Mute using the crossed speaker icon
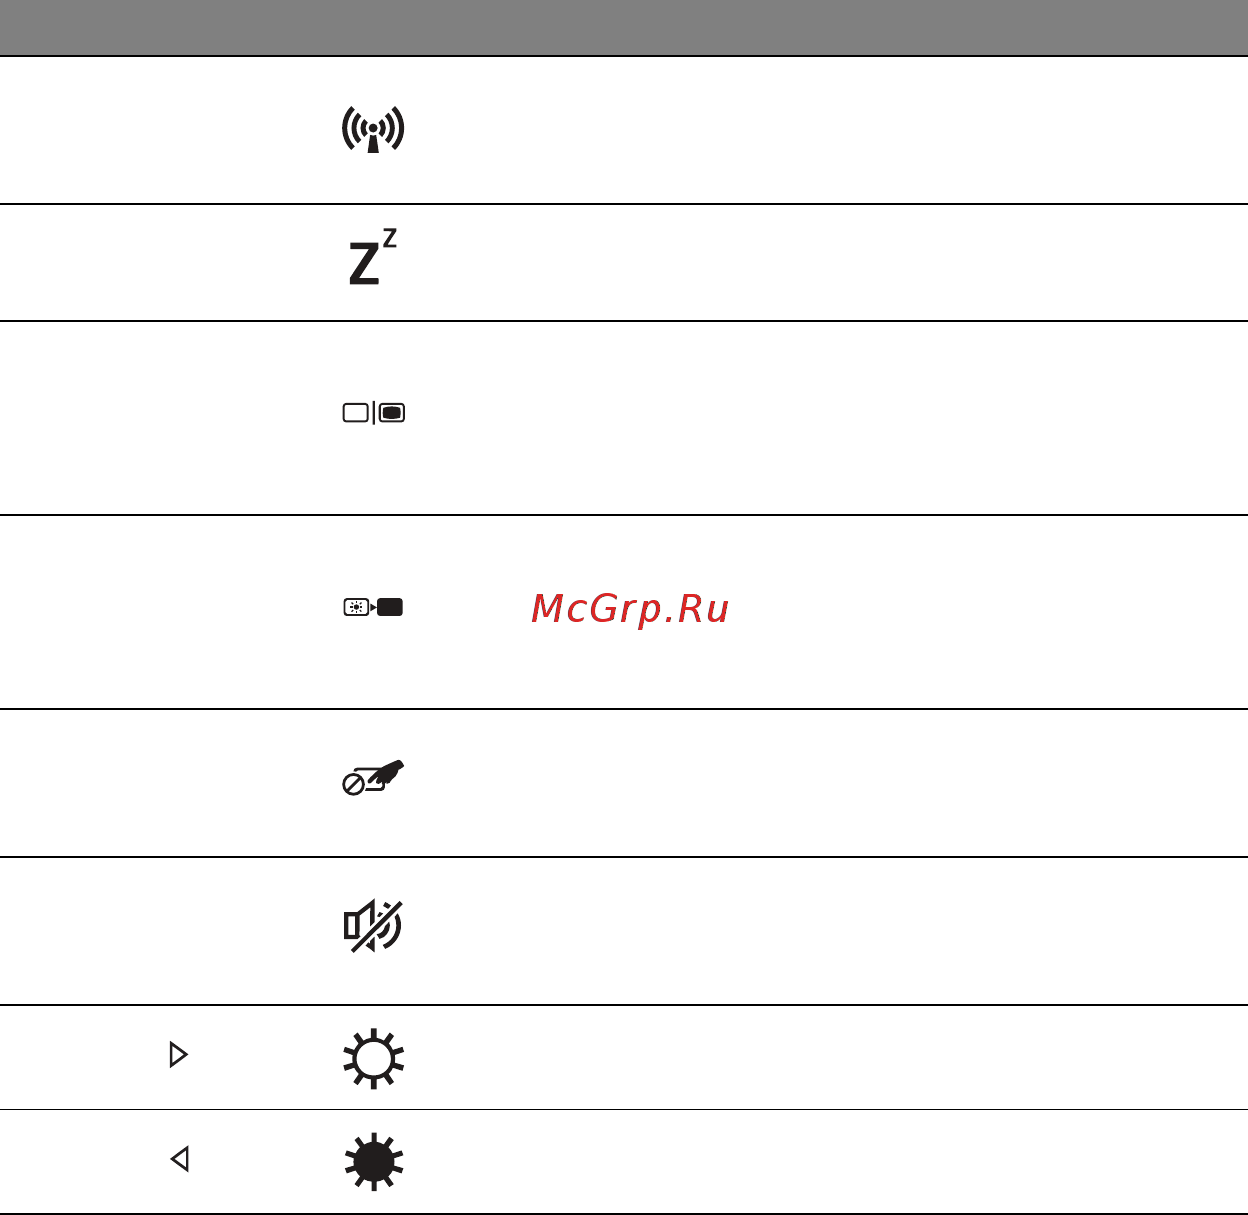Screen dimensions: 1248x1215 (373, 926)
